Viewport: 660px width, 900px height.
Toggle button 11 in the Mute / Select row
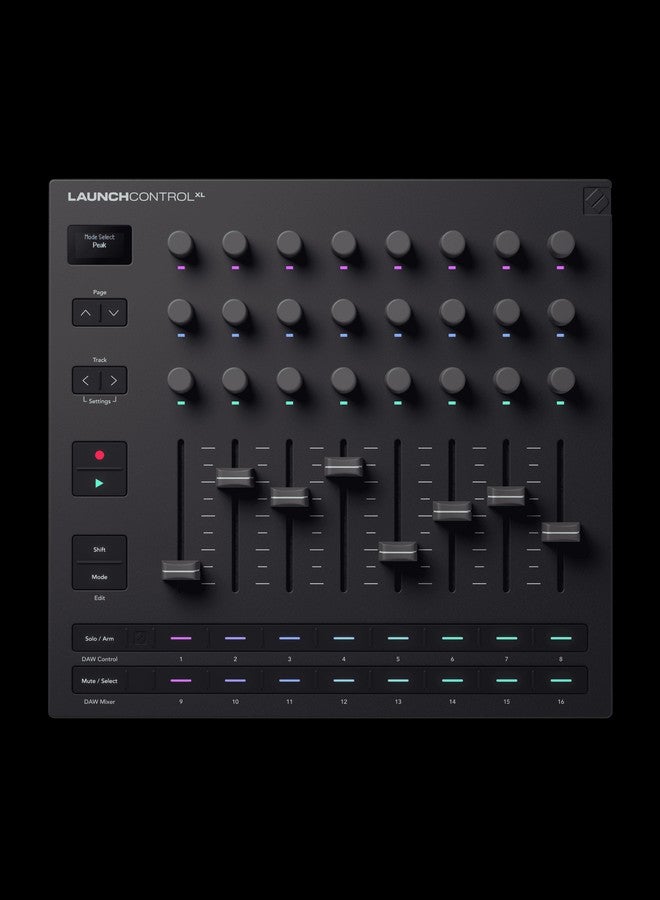coord(289,681)
